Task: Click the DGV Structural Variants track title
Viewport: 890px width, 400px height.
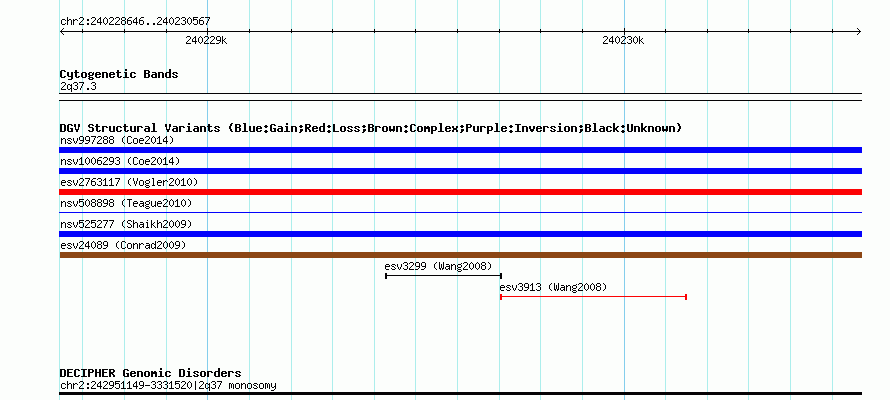Action: (371, 128)
